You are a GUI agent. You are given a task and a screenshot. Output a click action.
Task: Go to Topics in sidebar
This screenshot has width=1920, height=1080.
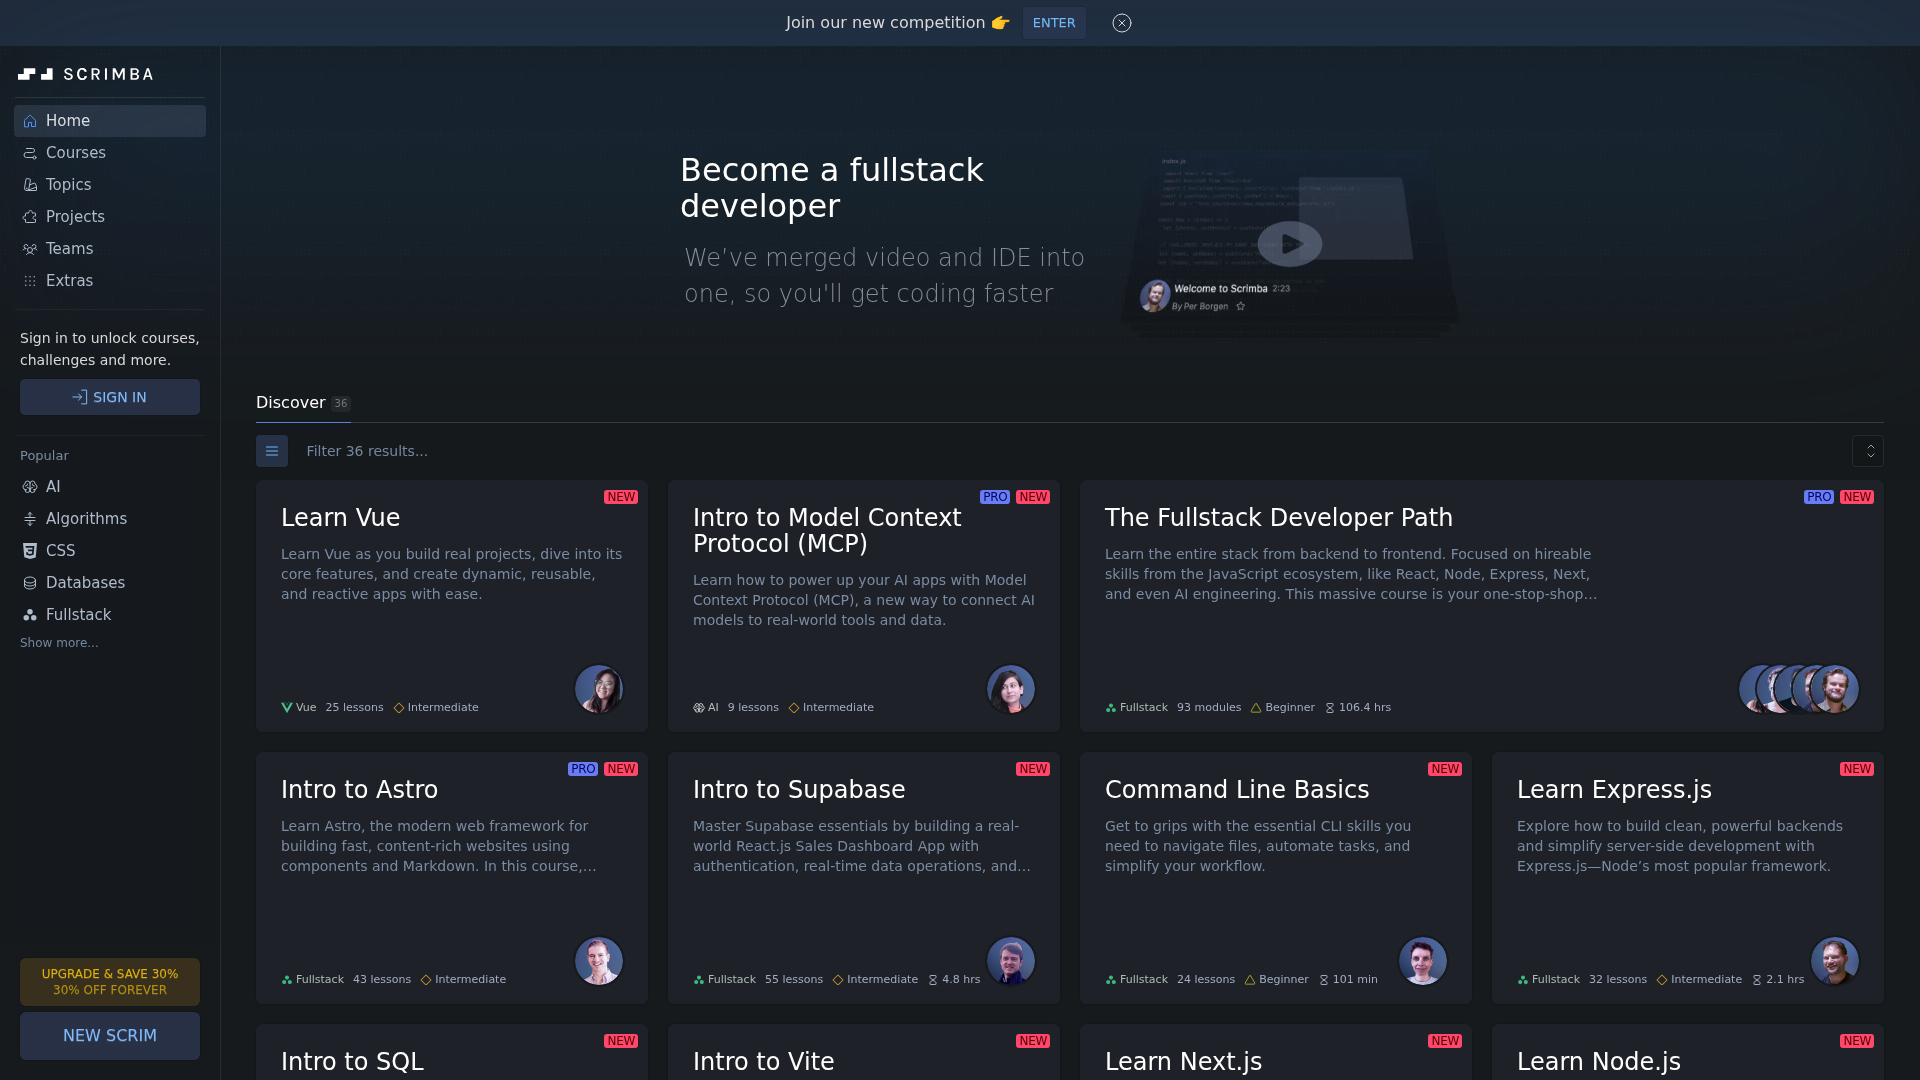(68, 185)
